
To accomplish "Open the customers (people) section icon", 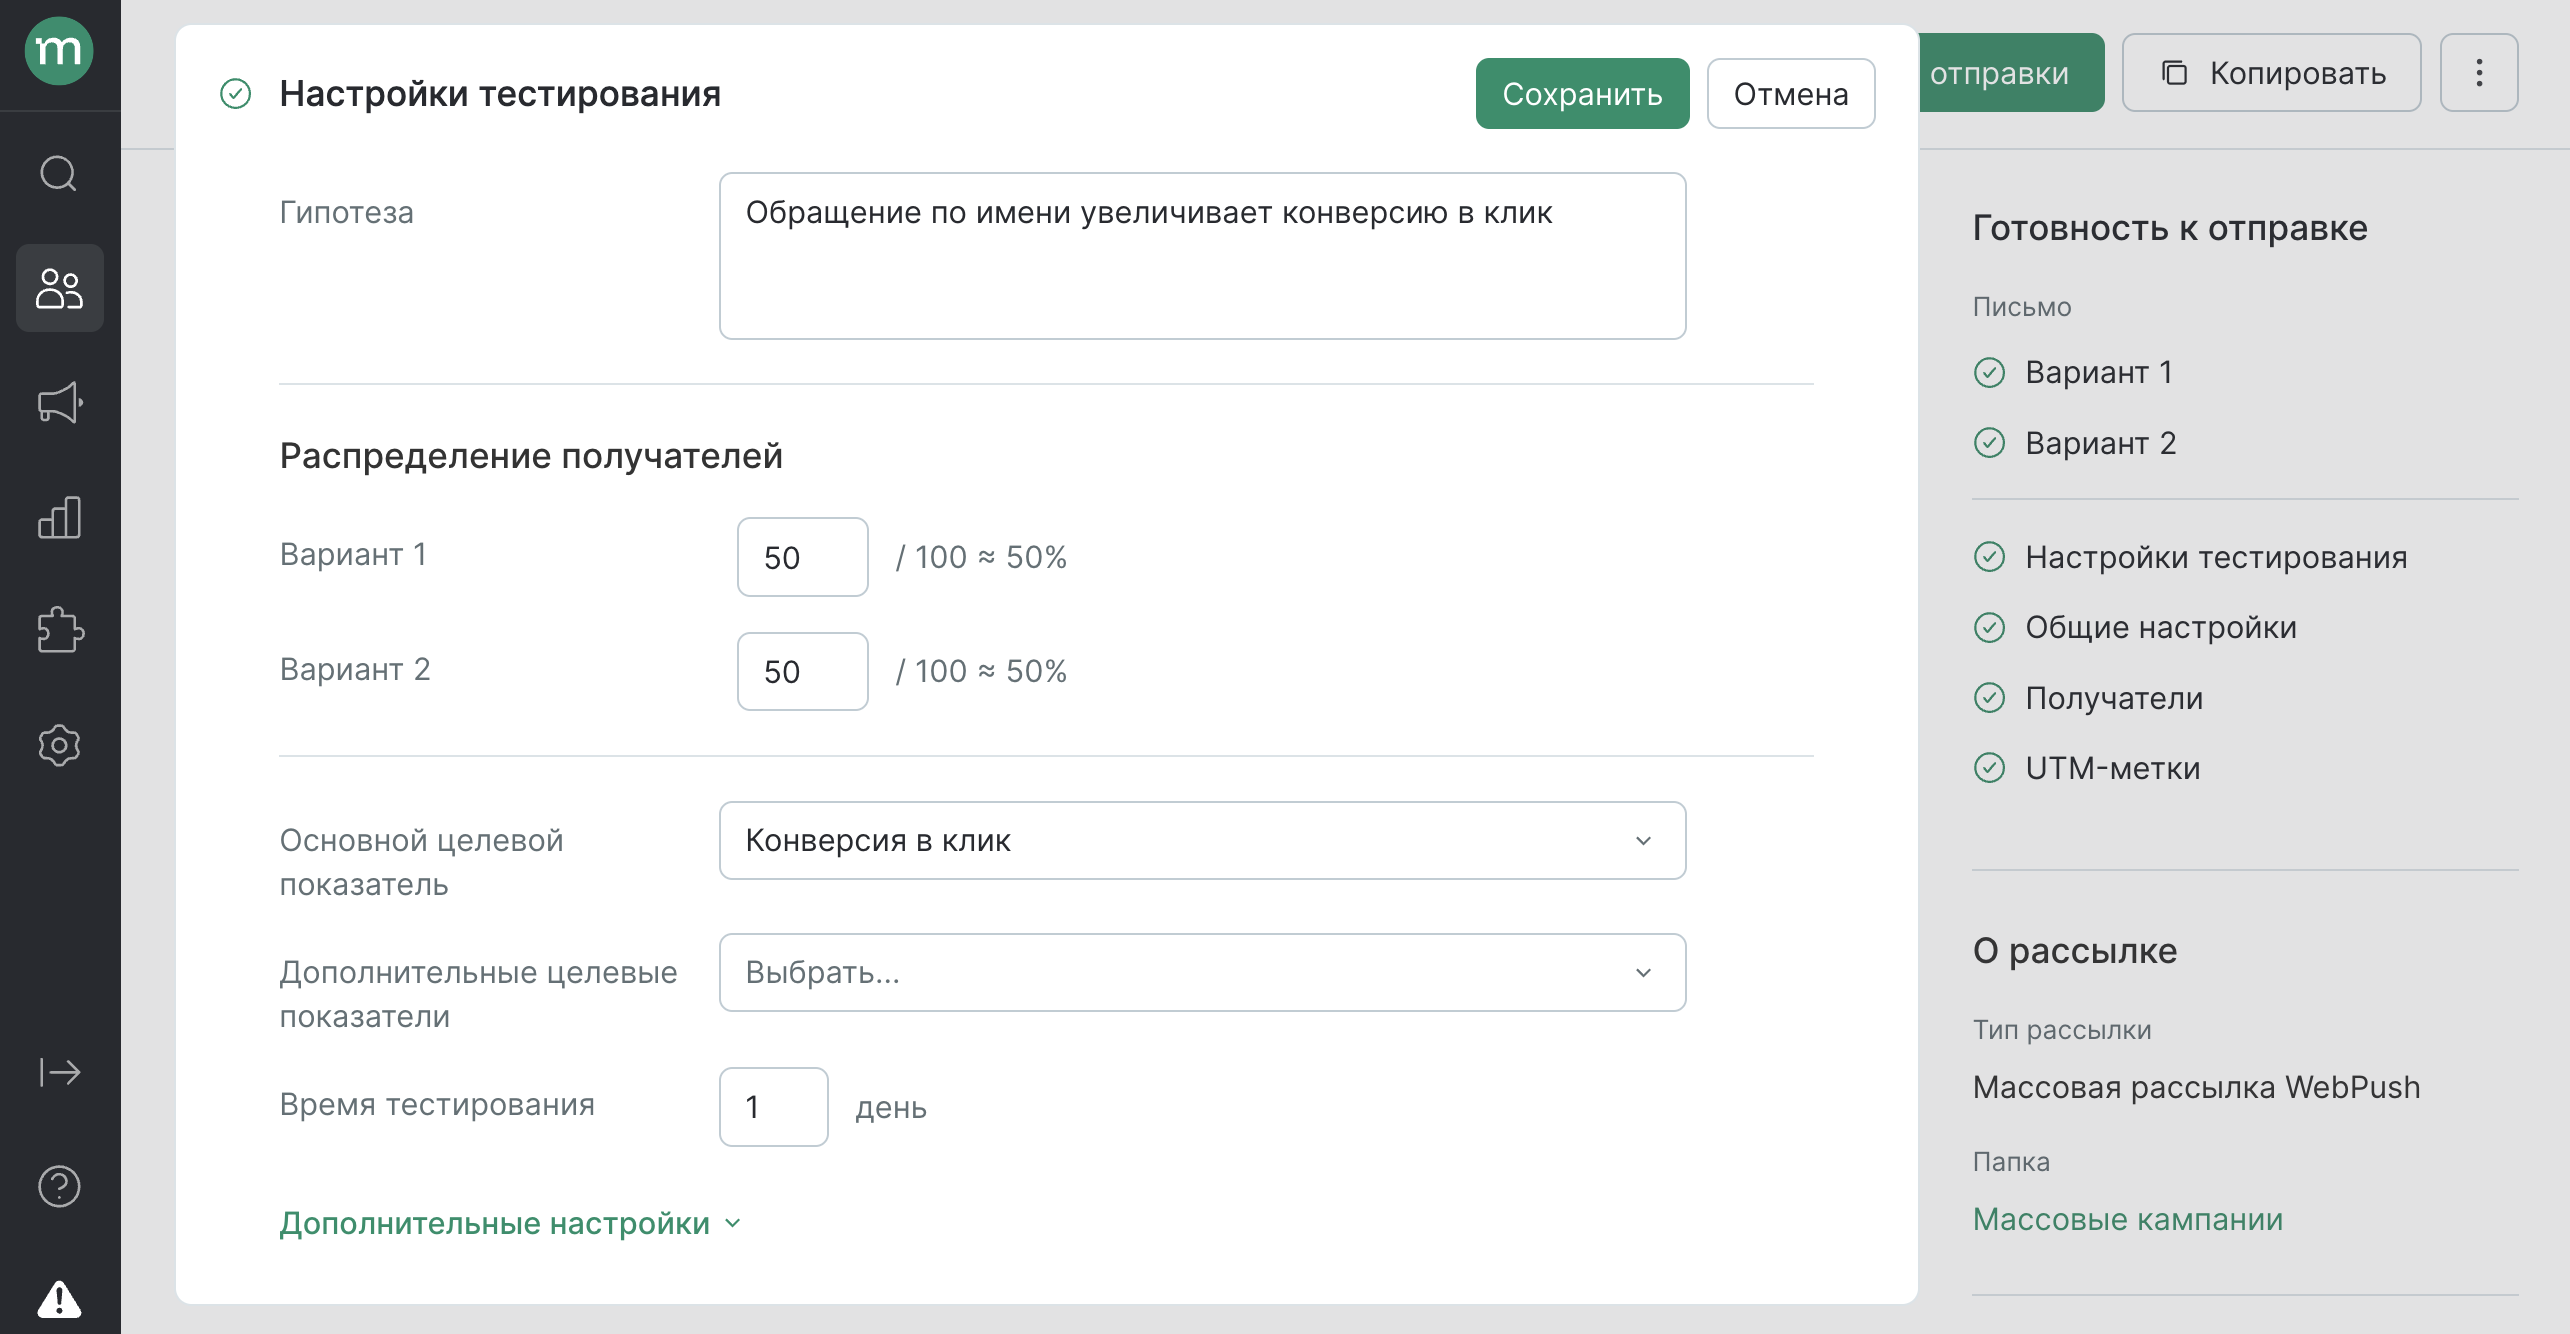I will 59,288.
